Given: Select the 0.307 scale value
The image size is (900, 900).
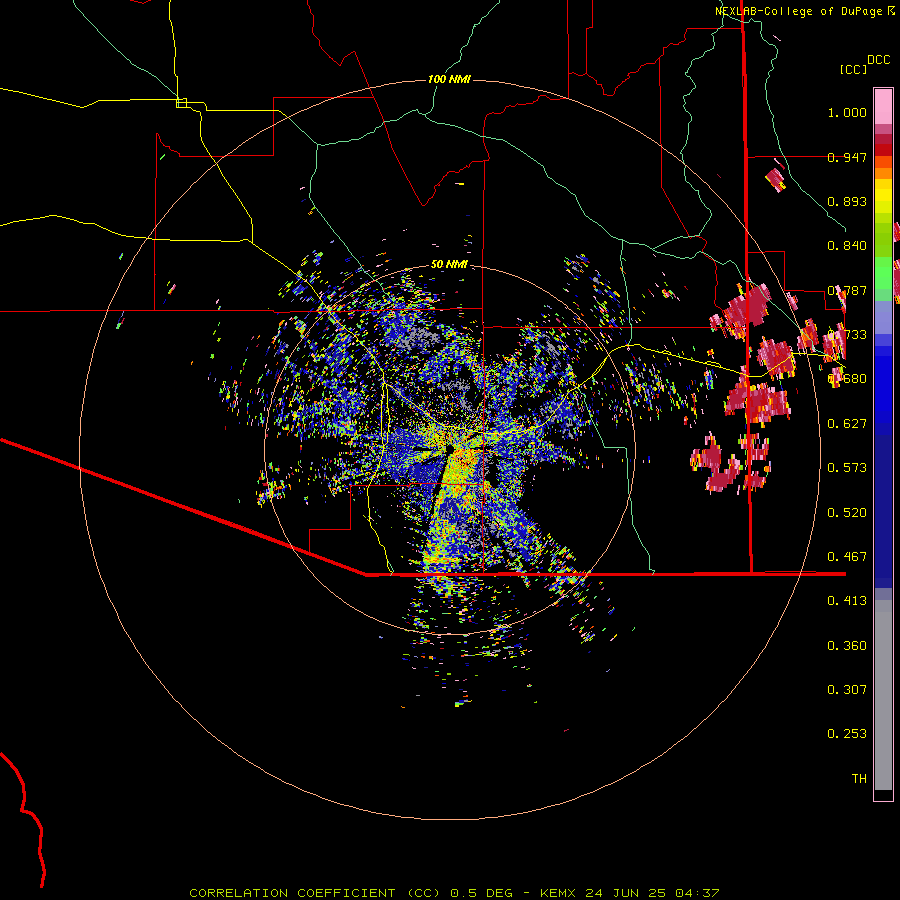Looking at the screenshot, I should click(847, 690).
